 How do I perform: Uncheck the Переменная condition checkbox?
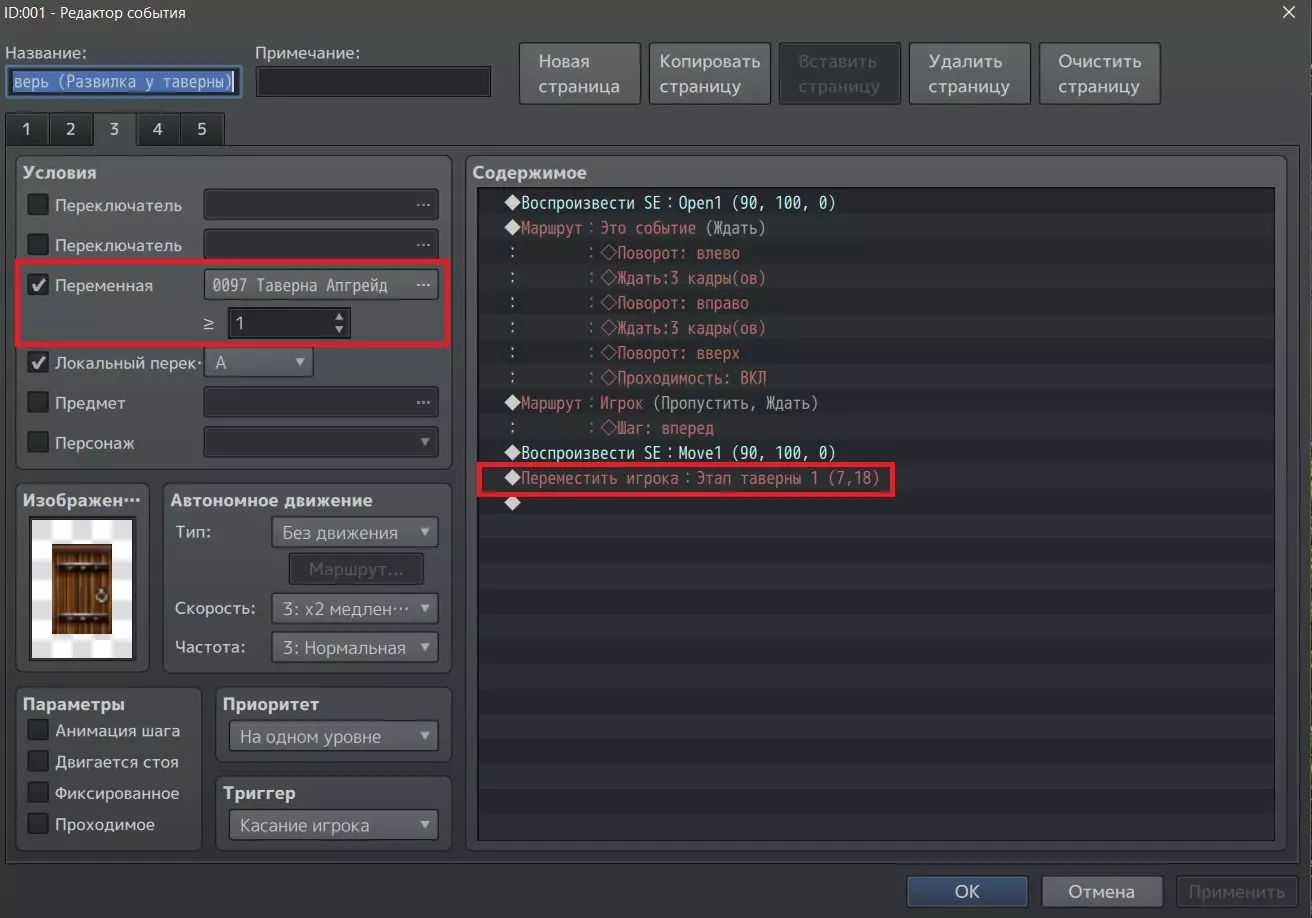pyautogui.click(x=38, y=285)
